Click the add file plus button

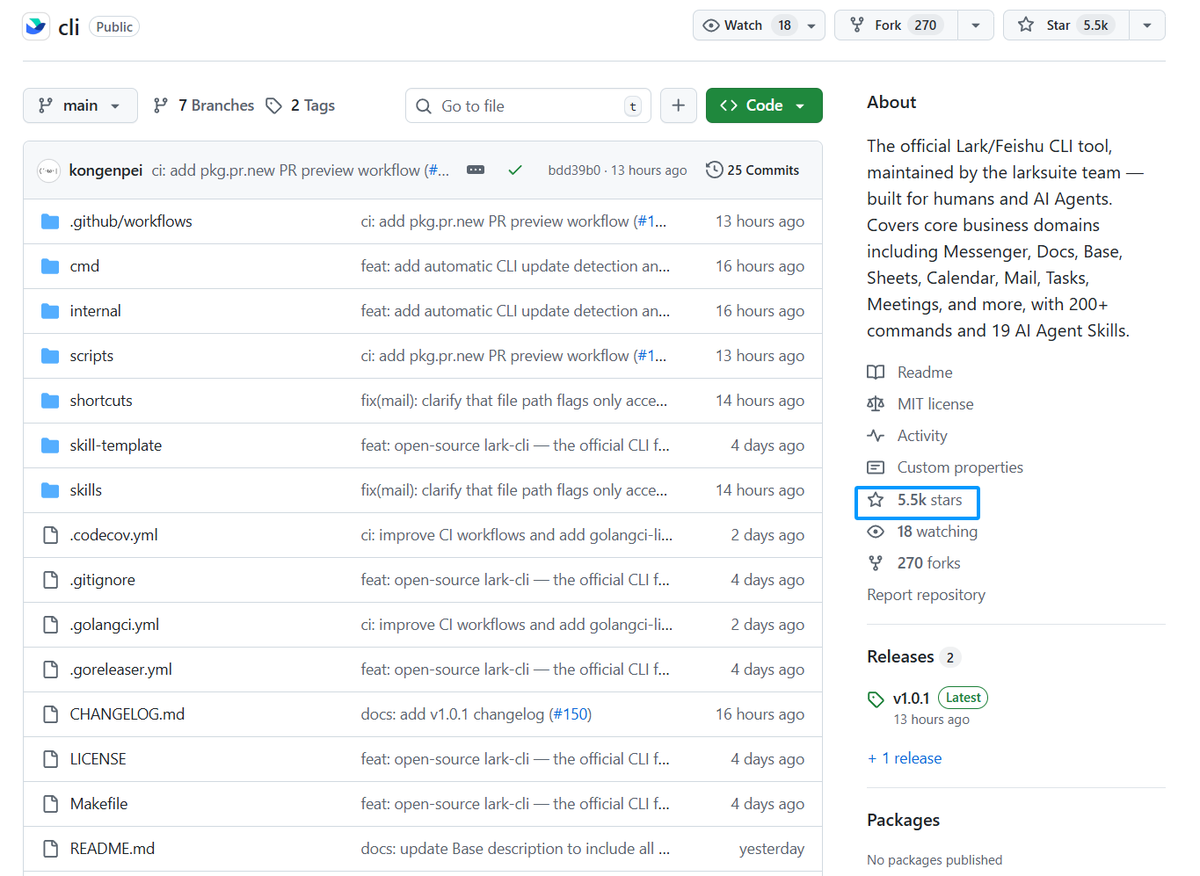(x=678, y=106)
